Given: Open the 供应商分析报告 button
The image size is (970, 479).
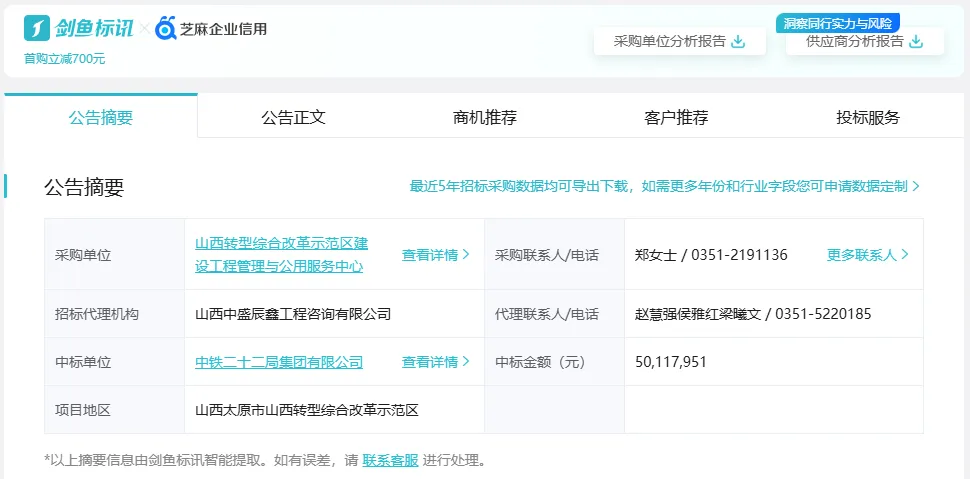Looking at the screenshot, I should click(854, 42).
